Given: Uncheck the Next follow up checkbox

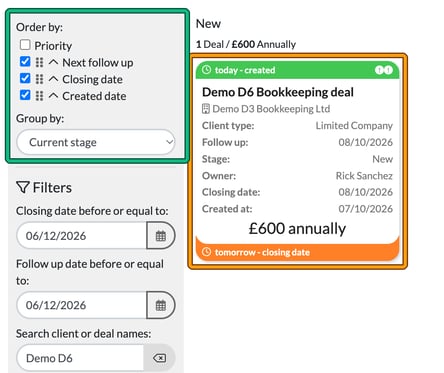Looking at the screenshot, I should pos(25,62).
